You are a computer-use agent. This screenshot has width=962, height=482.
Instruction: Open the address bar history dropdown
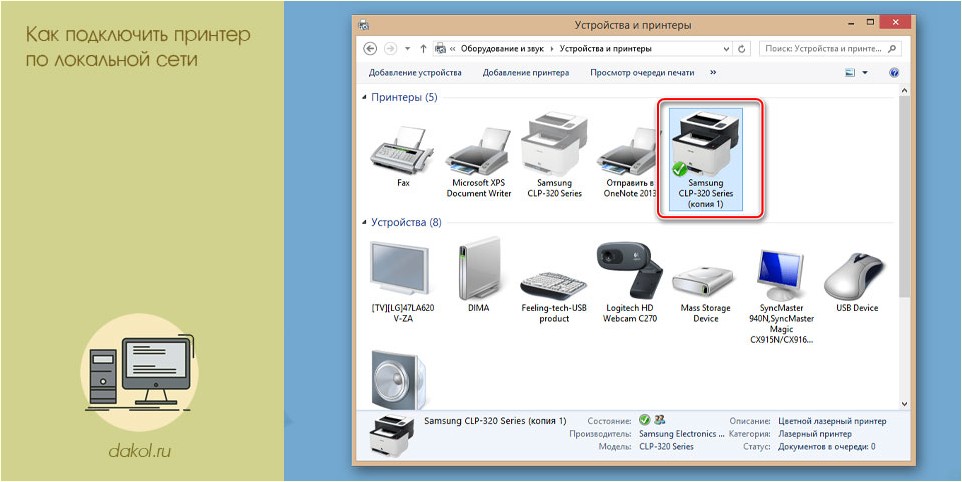pyautogui.click(x=726, y=48)
